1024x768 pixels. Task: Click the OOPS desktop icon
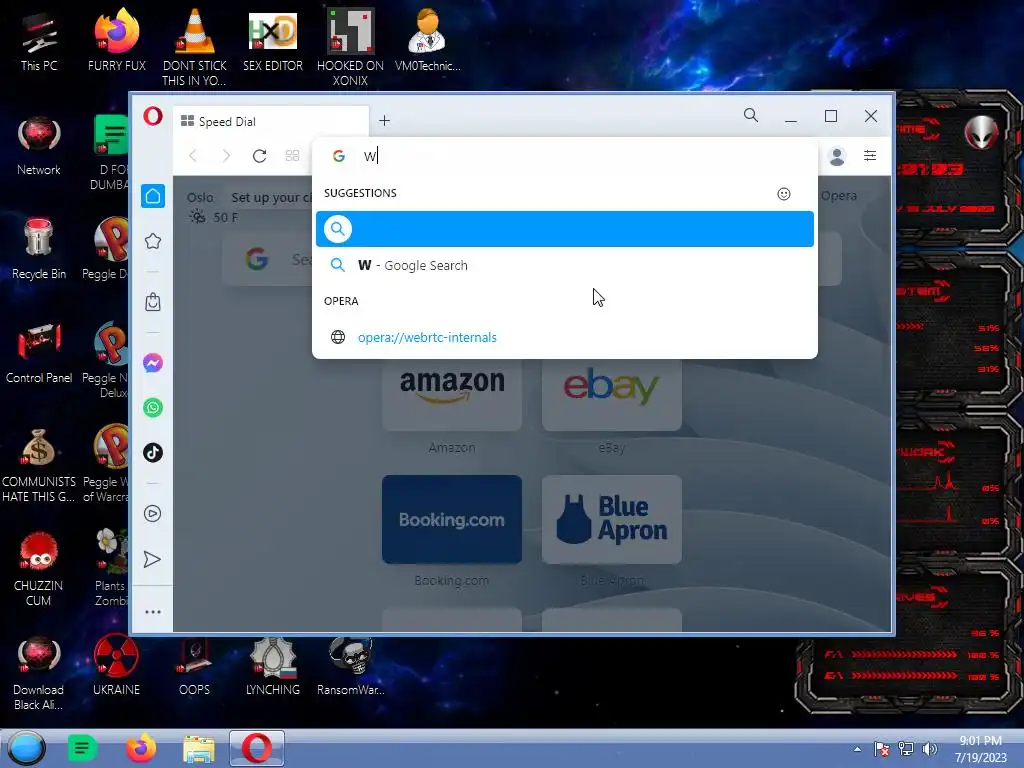point(195,665)
